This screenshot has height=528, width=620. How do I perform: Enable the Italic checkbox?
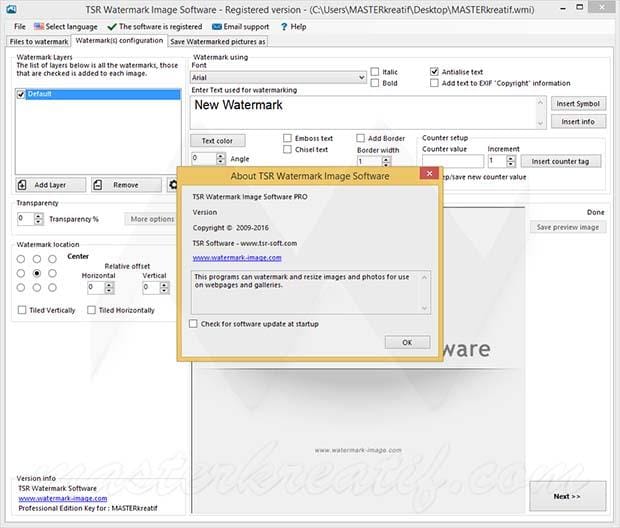point(375,72)
